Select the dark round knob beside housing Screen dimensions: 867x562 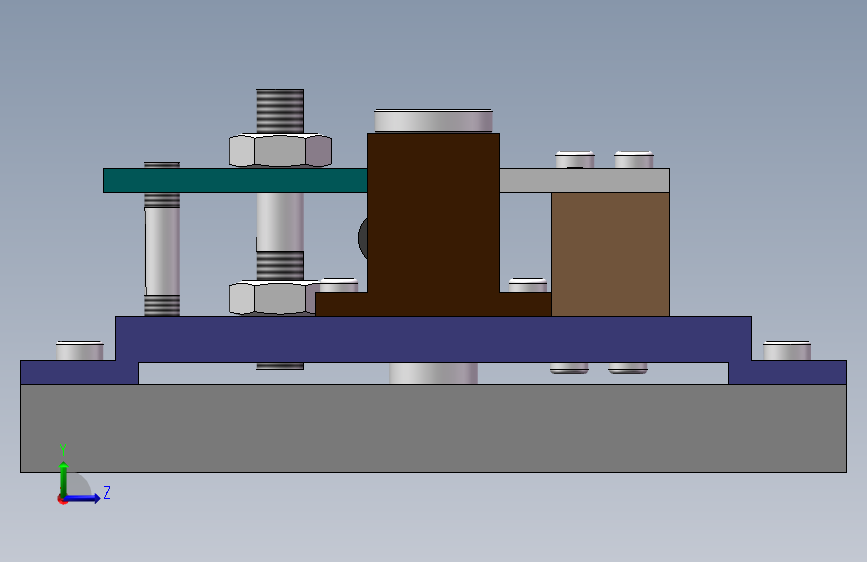(363, 237)
